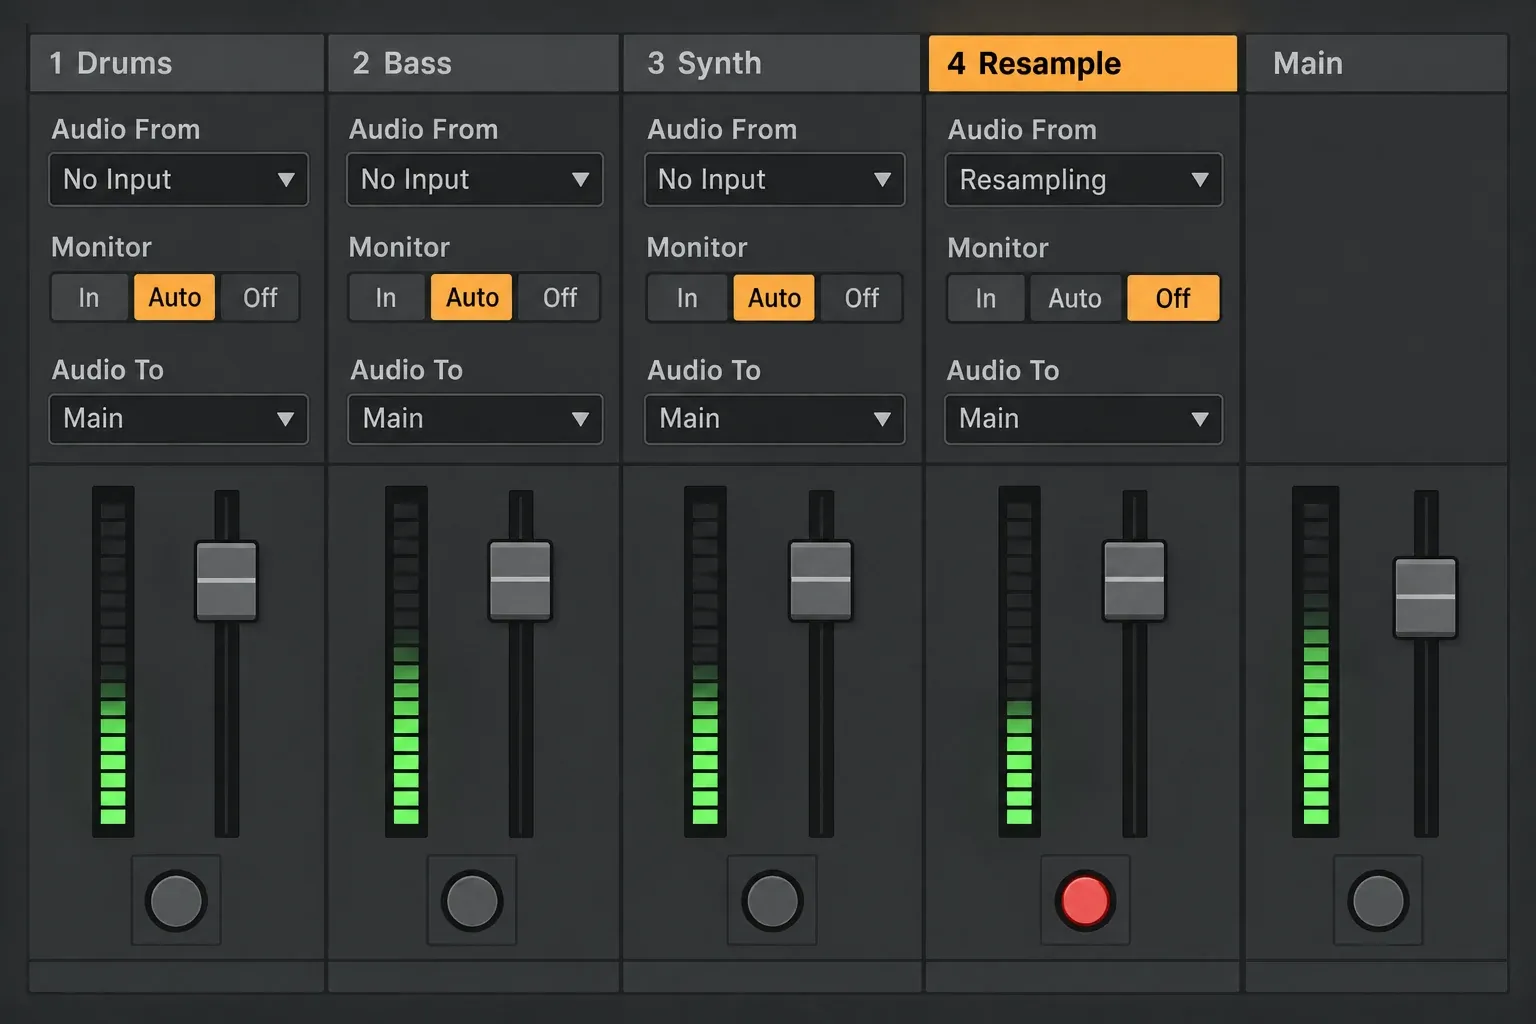Select the 2 Bass track header
Image resolution: width=1536 pixels, height=1024 pixels.
pos(473,63)
